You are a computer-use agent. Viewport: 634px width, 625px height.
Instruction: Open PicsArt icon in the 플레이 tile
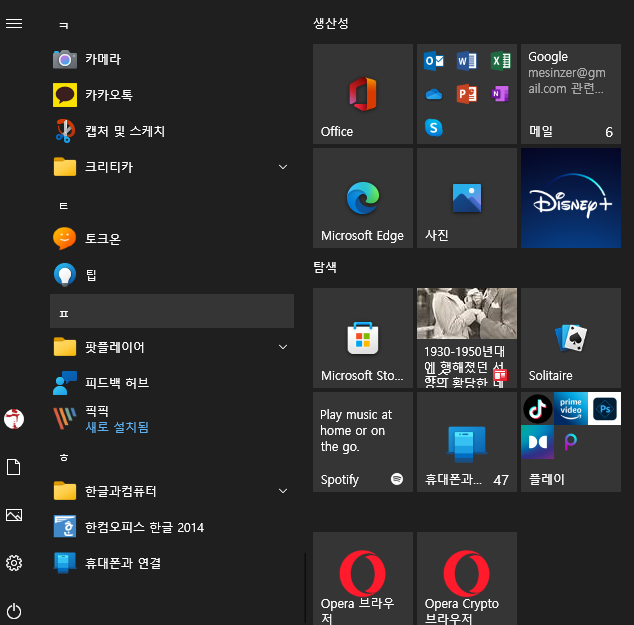(x=571, y=442)
